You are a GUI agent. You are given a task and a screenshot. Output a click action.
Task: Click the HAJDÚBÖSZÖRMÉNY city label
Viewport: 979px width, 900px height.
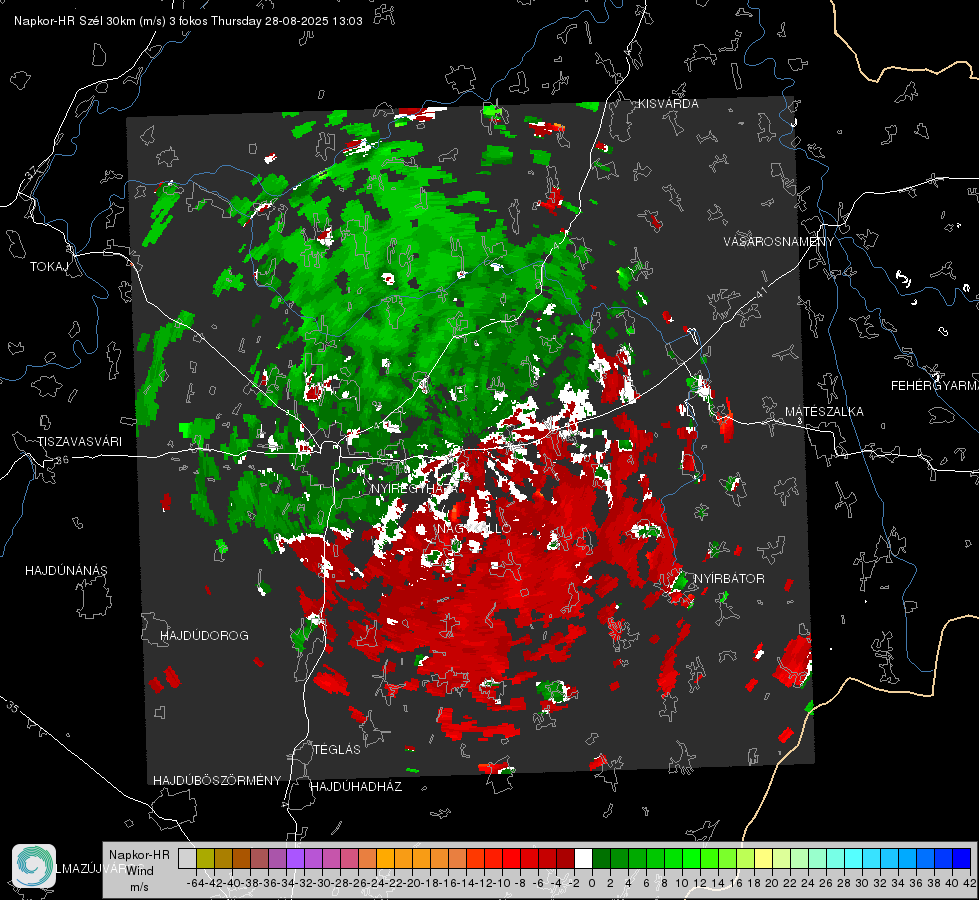pyautogui.click(x=217, y=780)
